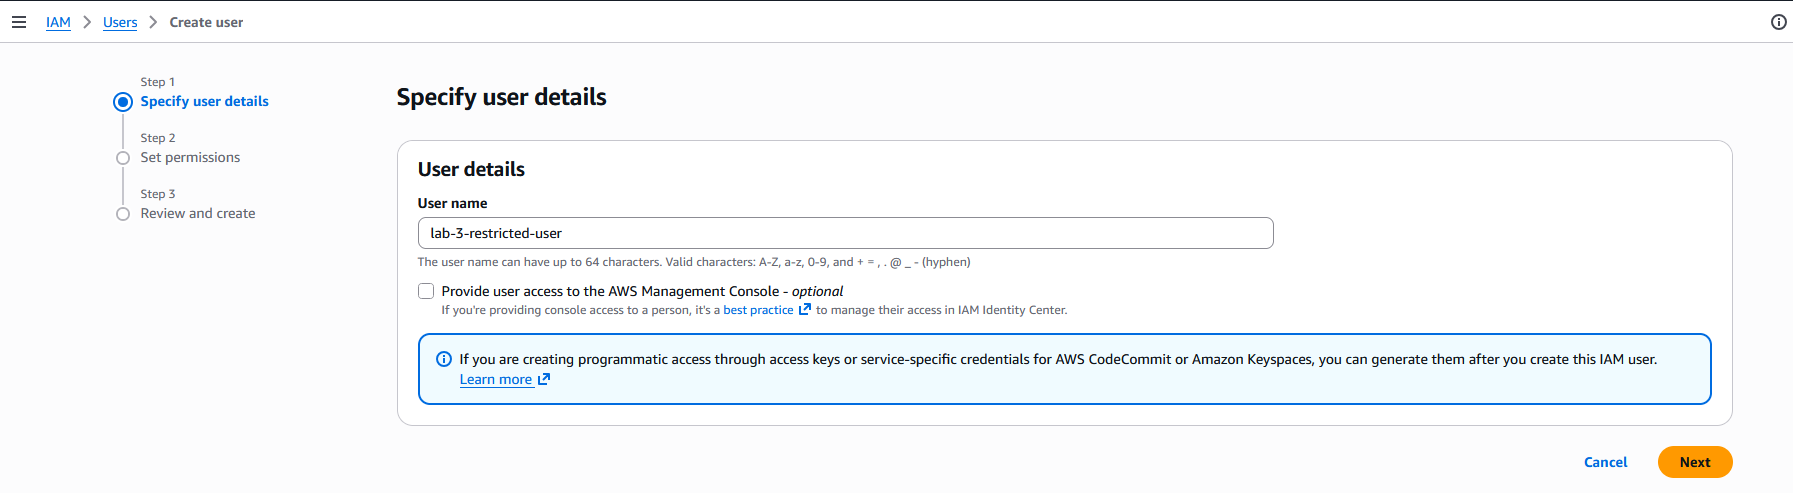1793x493 pixels.
Task: Select the Step 2 circle indicator
Action: click(x=123, y=158)
